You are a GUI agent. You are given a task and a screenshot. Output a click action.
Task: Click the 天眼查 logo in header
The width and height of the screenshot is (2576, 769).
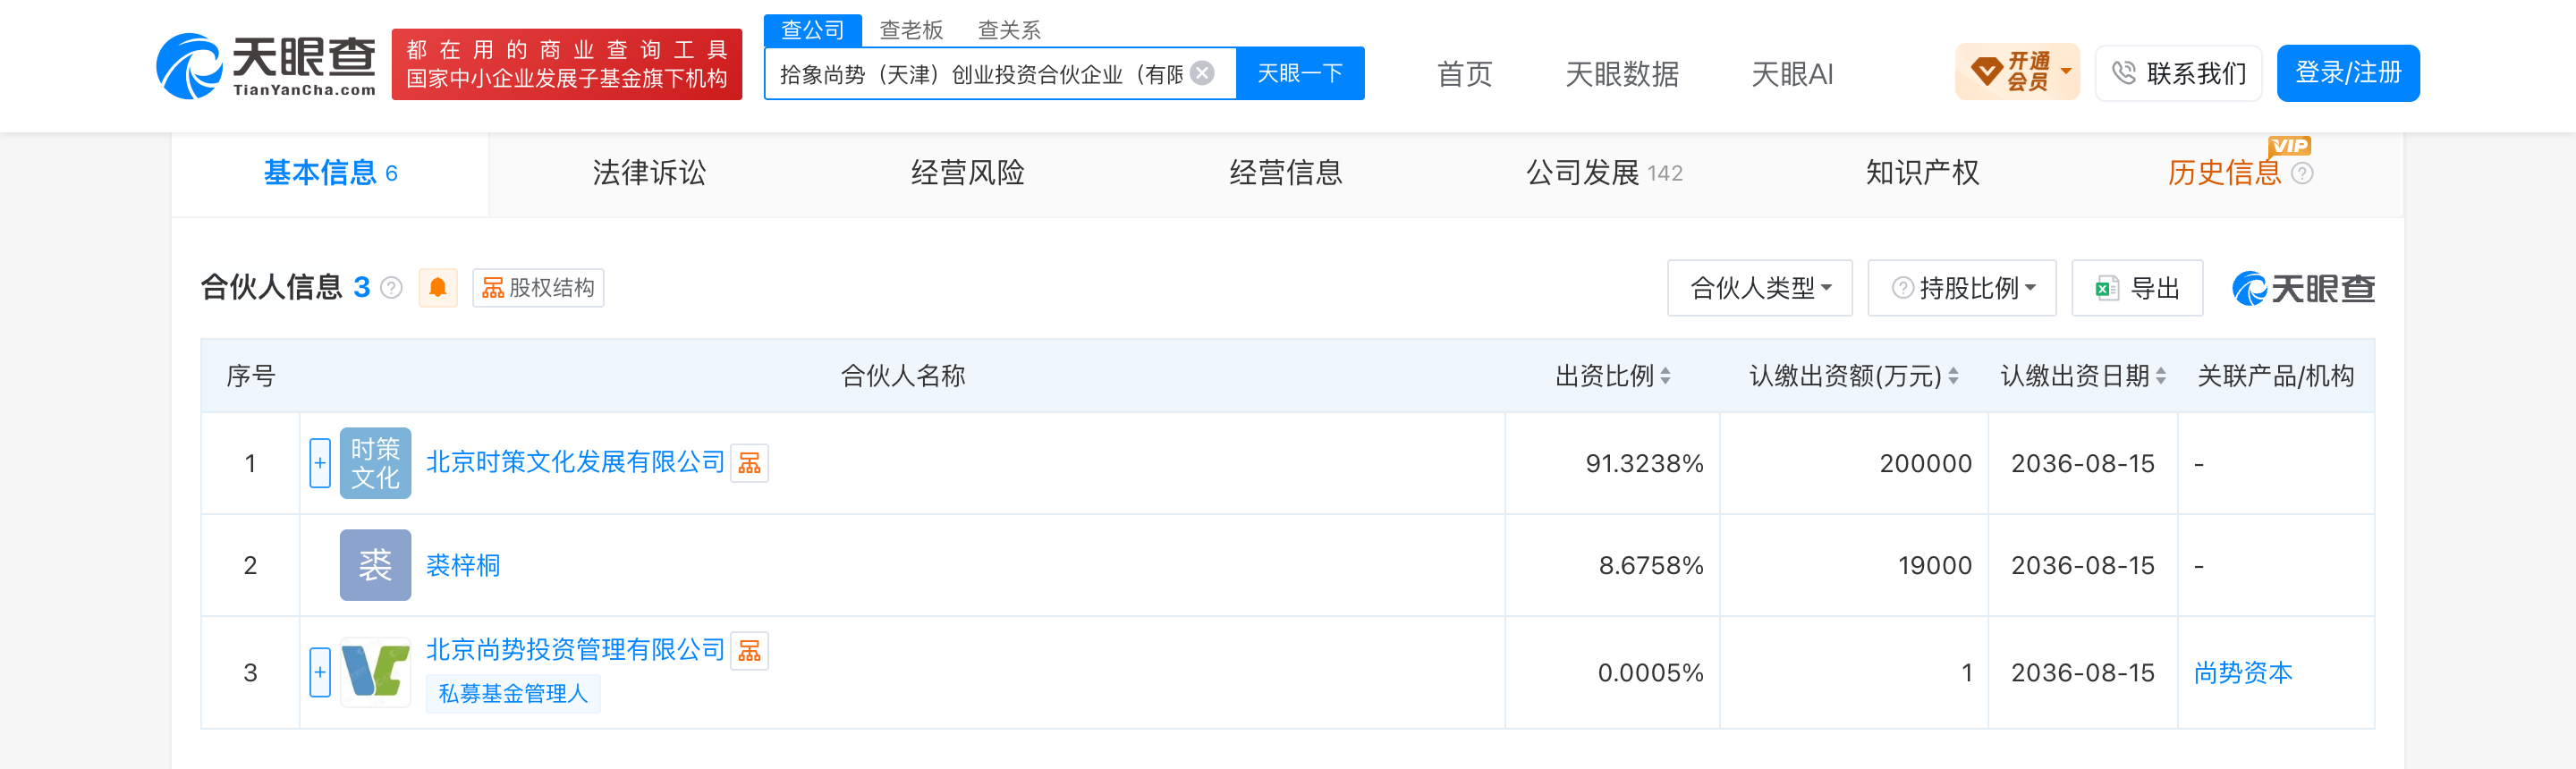266,66
